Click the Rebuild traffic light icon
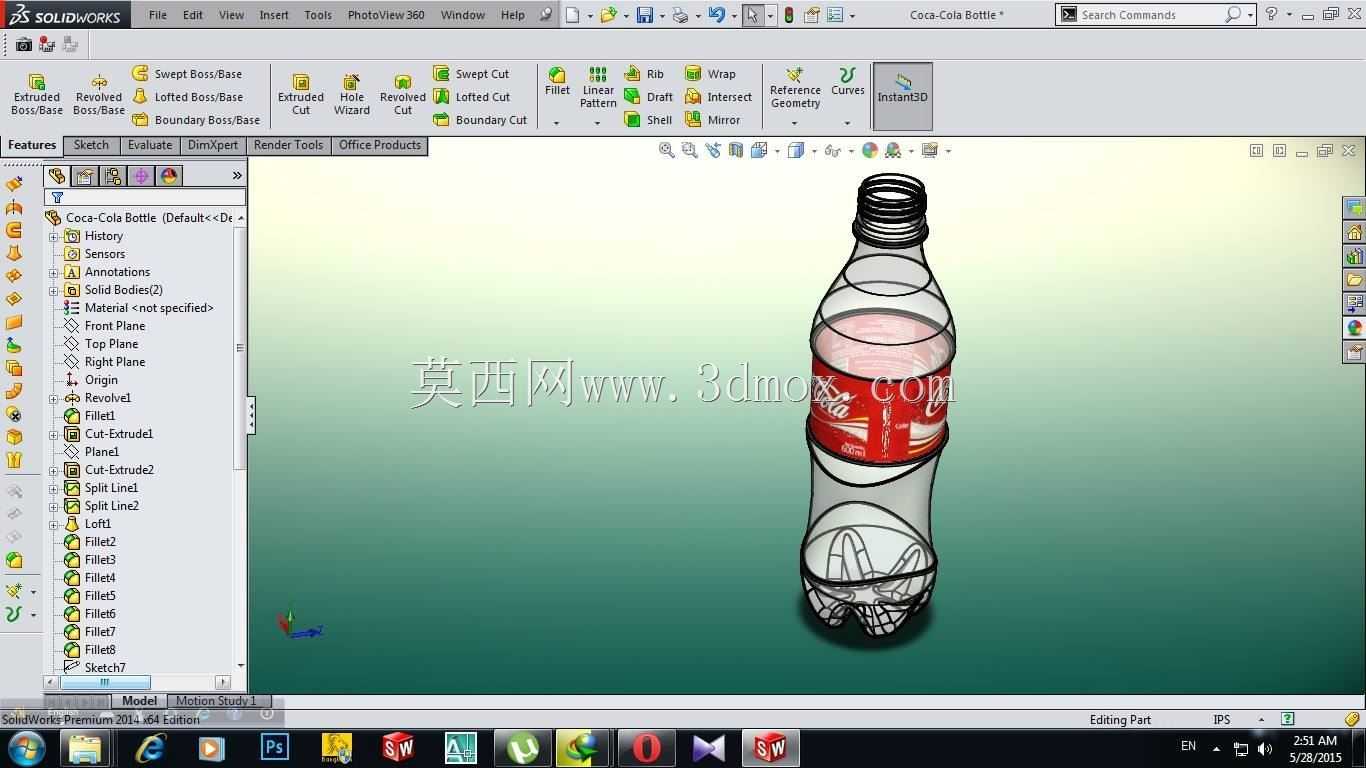Screen dimensions: 1366x768 pos(788,15)
